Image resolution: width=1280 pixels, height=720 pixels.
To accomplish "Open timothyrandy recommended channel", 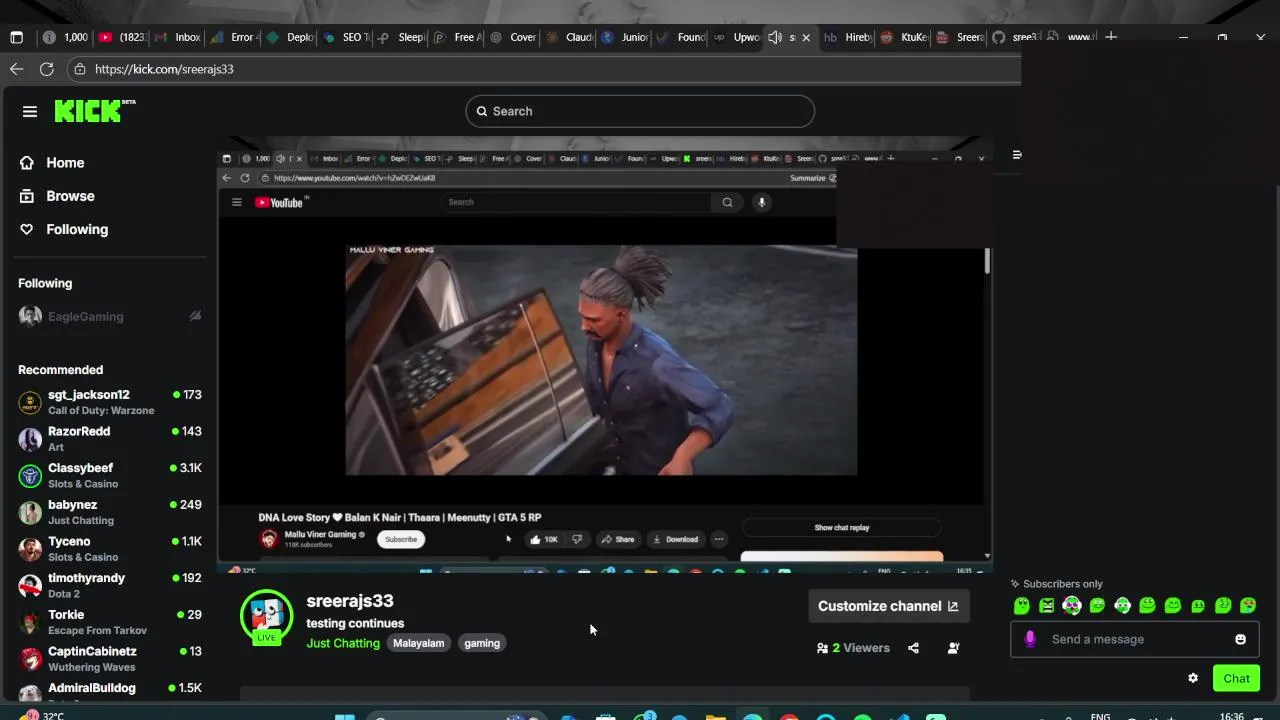I will coord(110,585).
